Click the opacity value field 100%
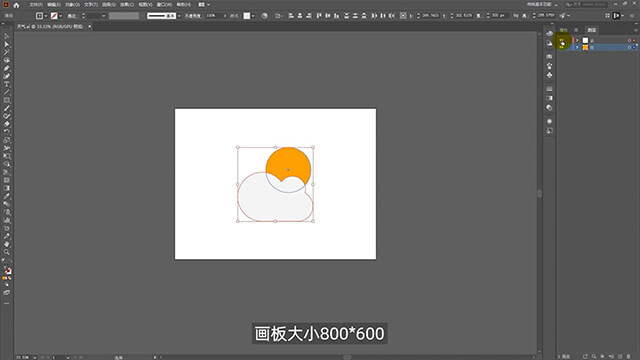 [x=214, y=16]
